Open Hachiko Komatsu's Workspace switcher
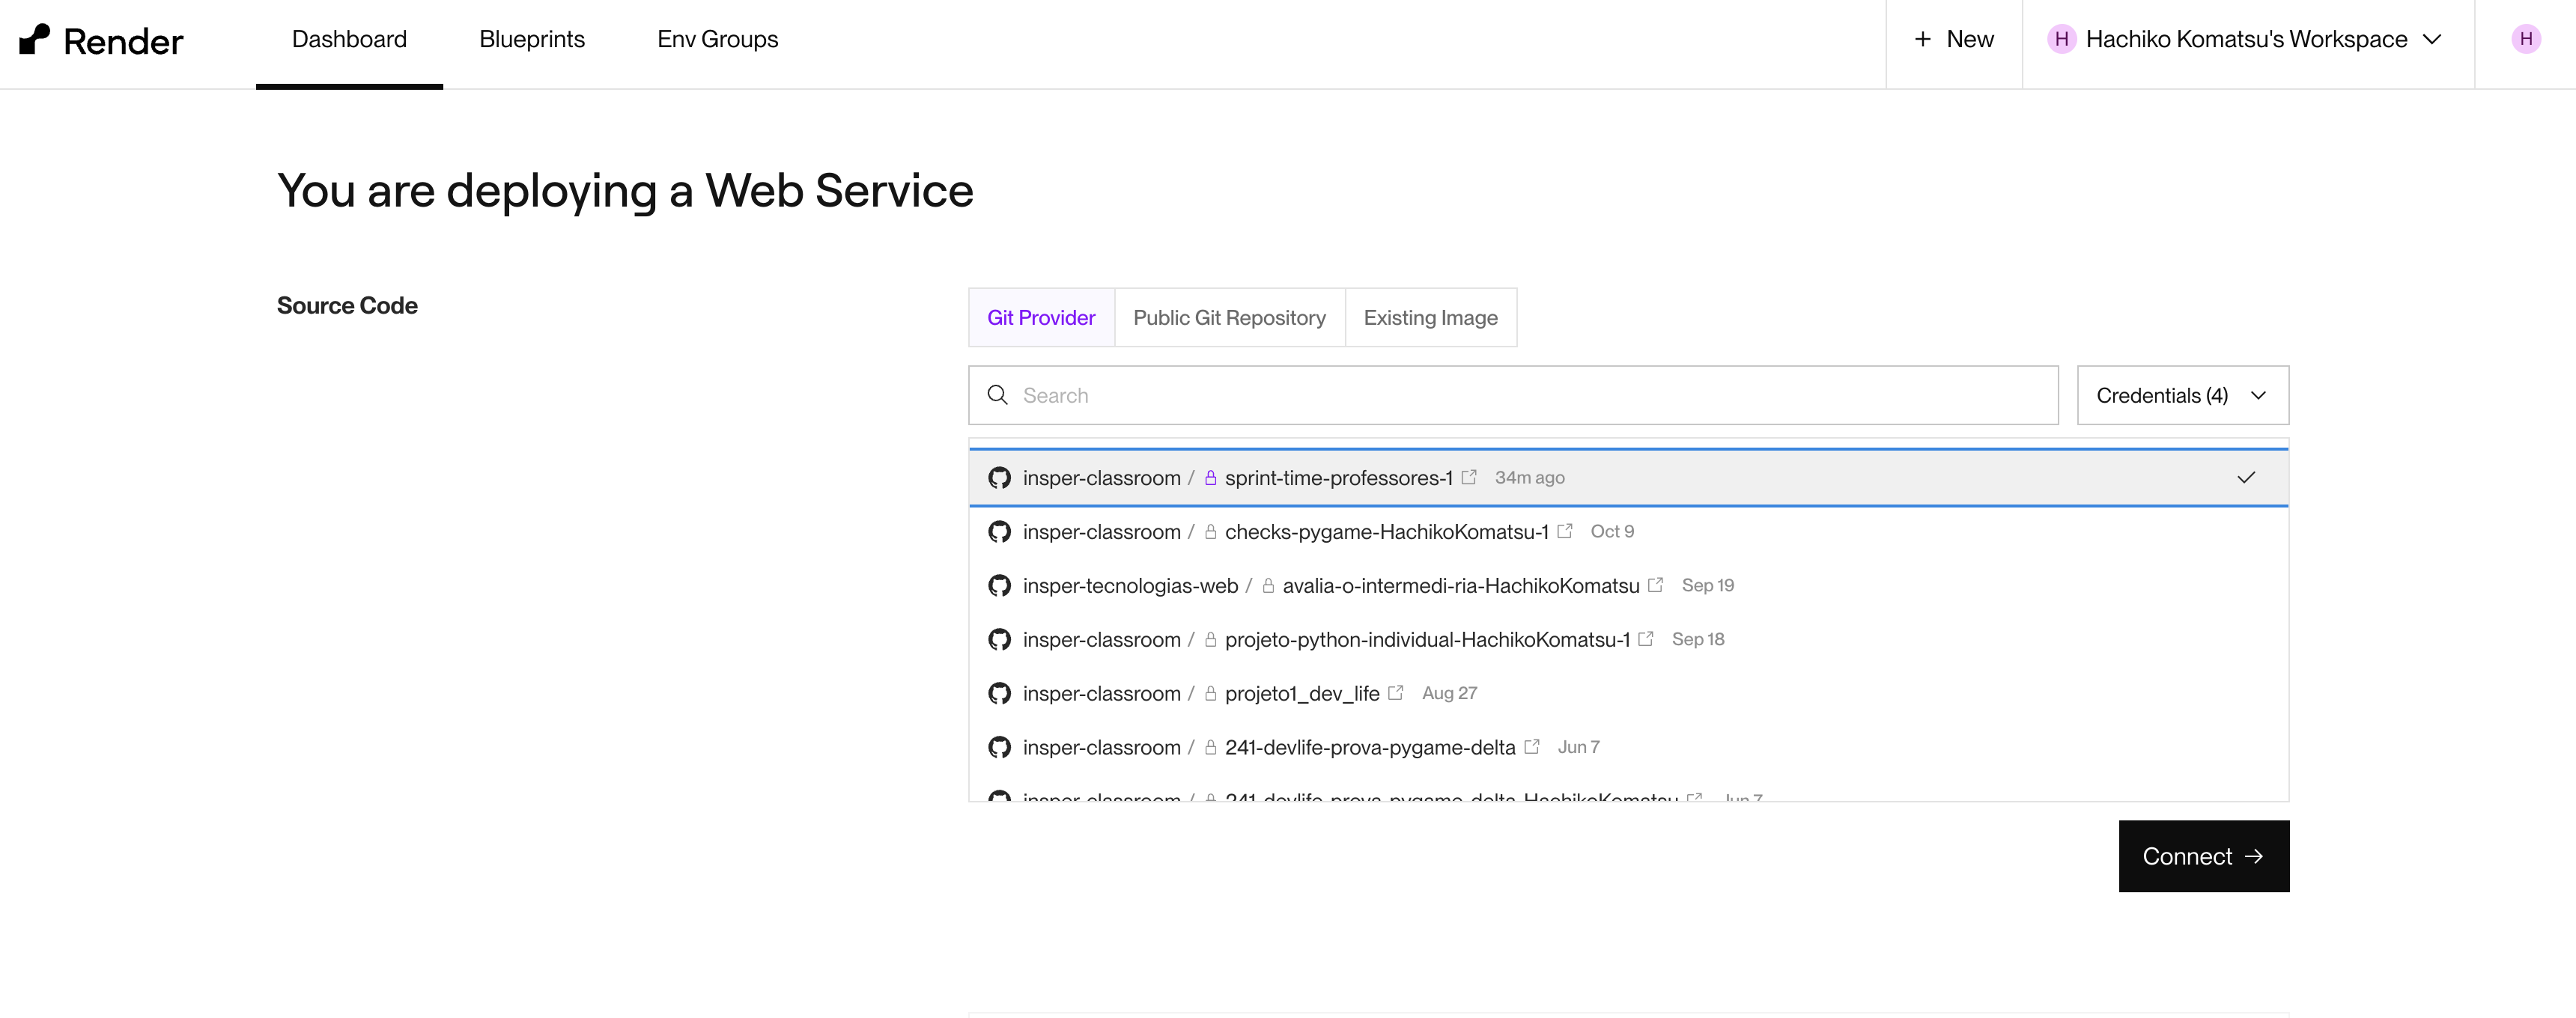 tap(2246, 39)
